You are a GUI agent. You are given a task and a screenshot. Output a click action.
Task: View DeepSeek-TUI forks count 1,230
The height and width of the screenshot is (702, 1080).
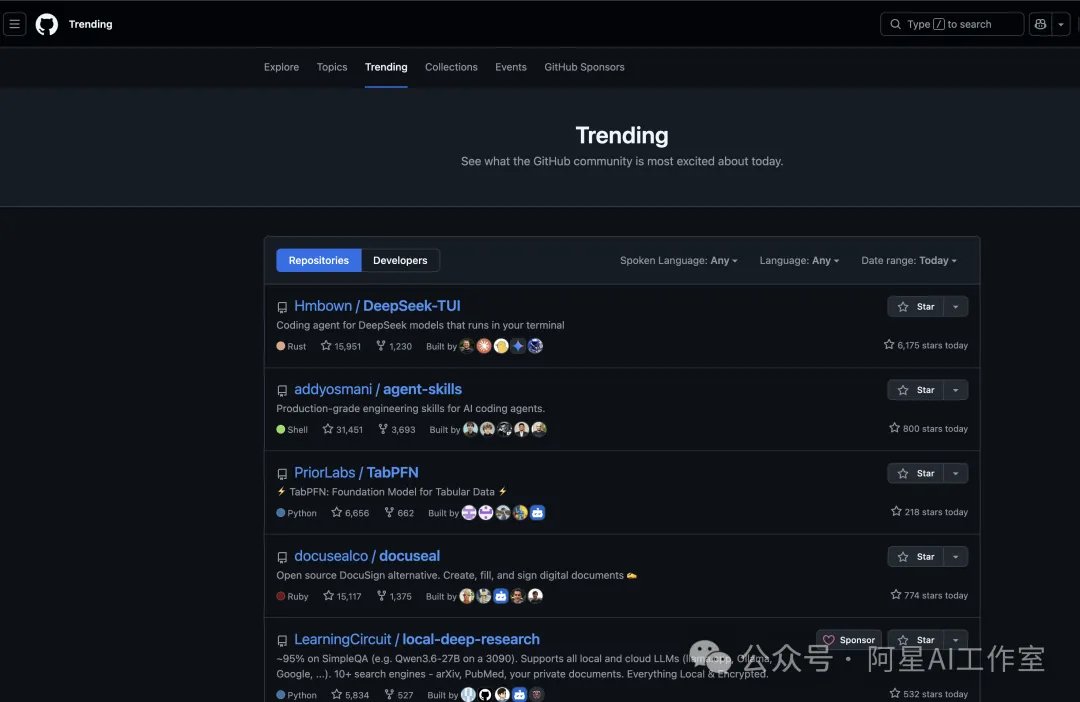(x=394, y=346)
